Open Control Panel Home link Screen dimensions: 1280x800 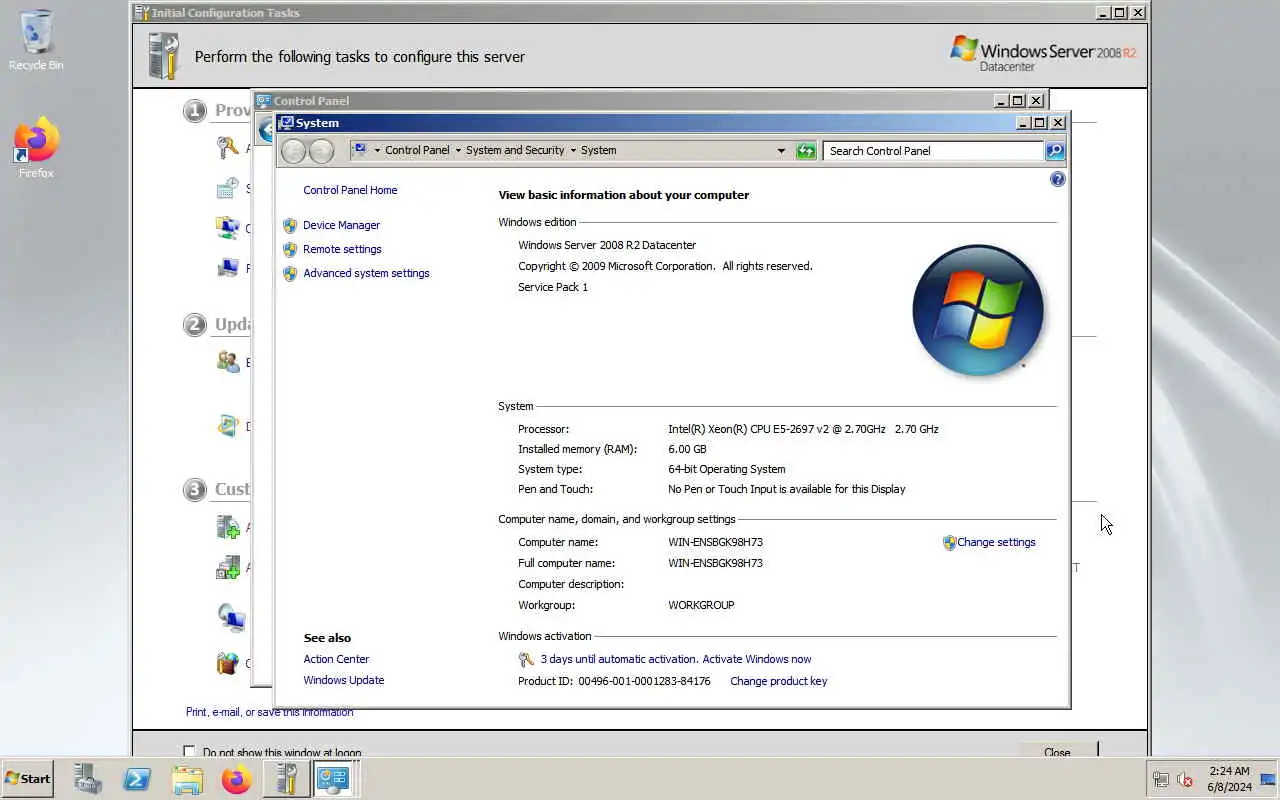point(350,190)
